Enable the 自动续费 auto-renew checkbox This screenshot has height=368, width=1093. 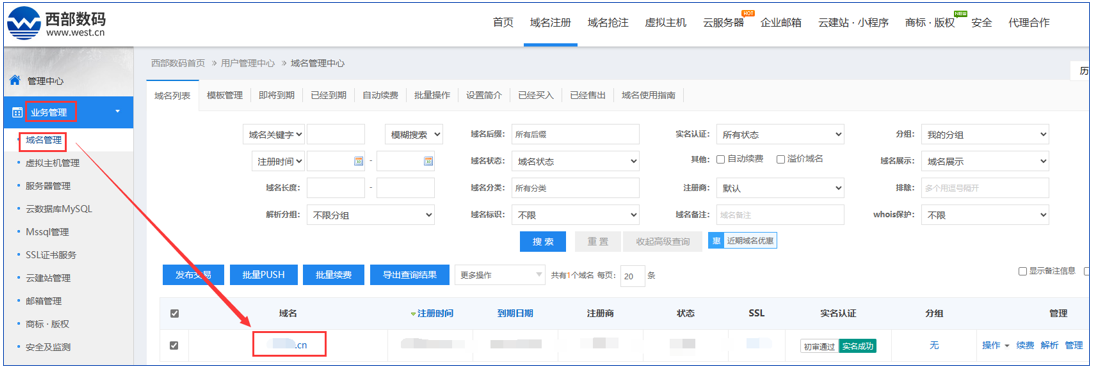point(721,159)
